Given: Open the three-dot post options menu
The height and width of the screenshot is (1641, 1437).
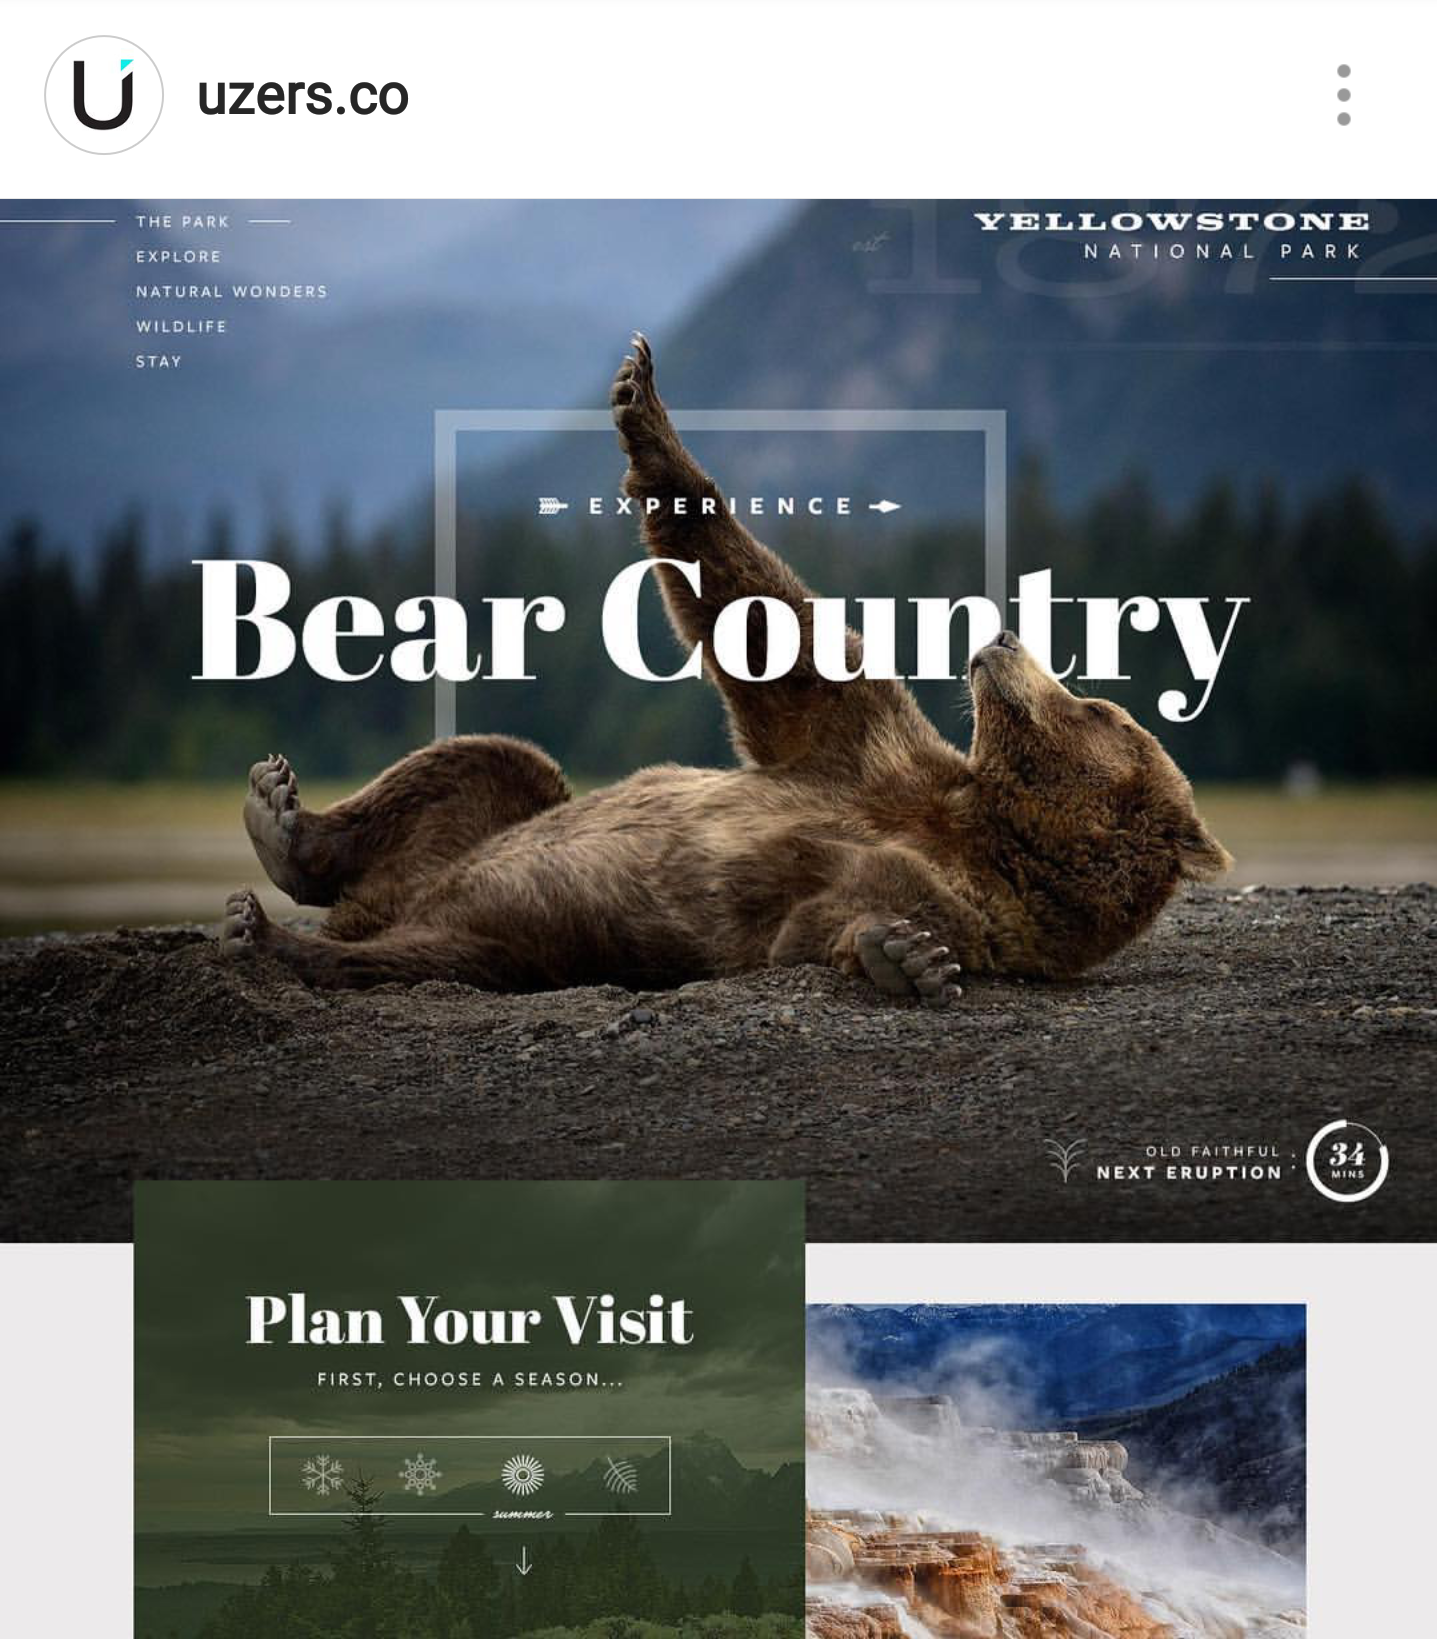Looking at the screenshot, I should (x=1343, y=95).
